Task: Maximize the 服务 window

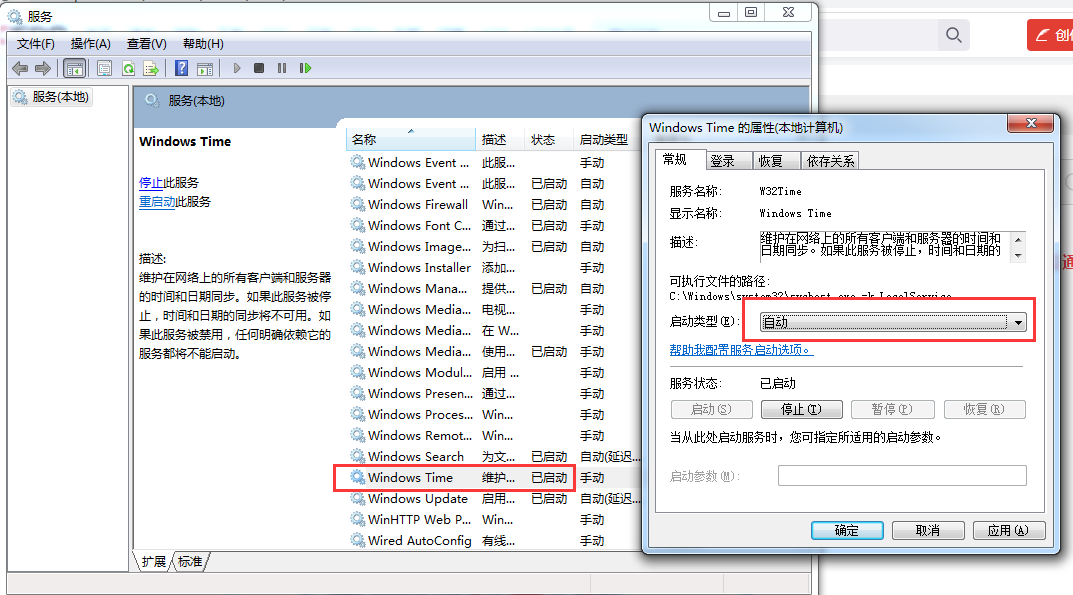Action: pos(751,12)
